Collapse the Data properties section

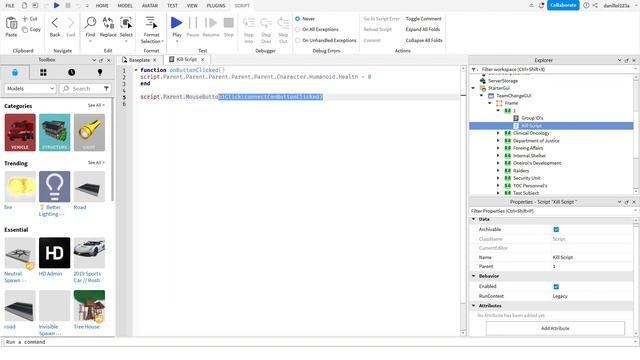pos(473,219)
